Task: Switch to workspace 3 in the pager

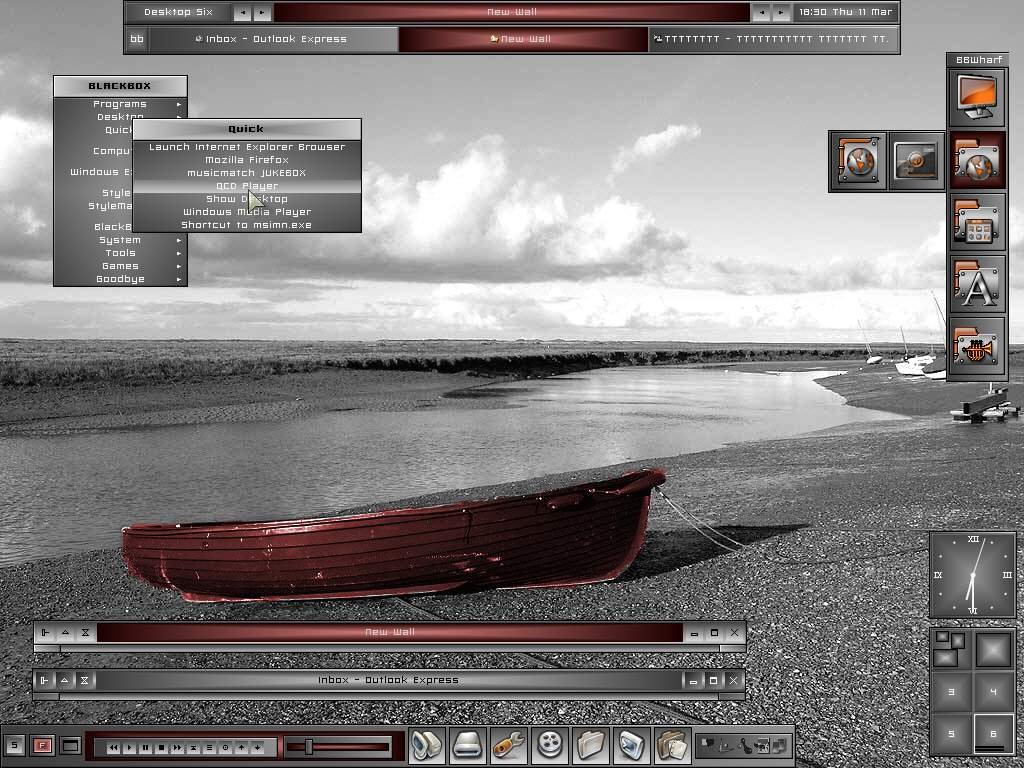Action: coord(951,691)
